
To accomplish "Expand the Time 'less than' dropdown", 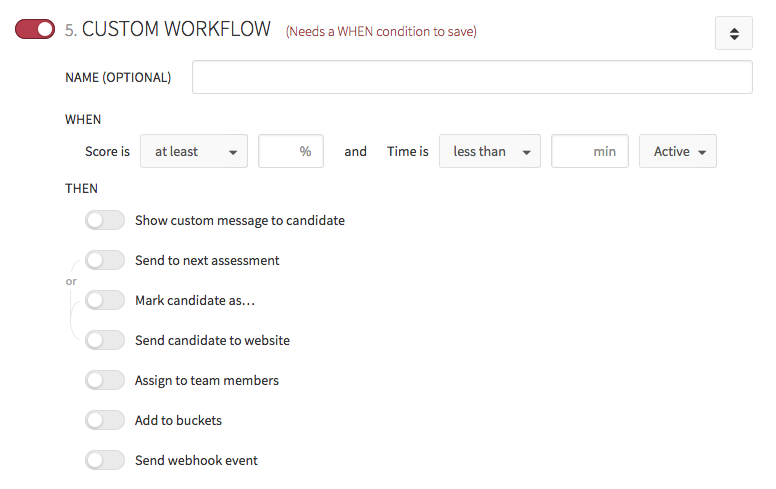I will point(490,151).
